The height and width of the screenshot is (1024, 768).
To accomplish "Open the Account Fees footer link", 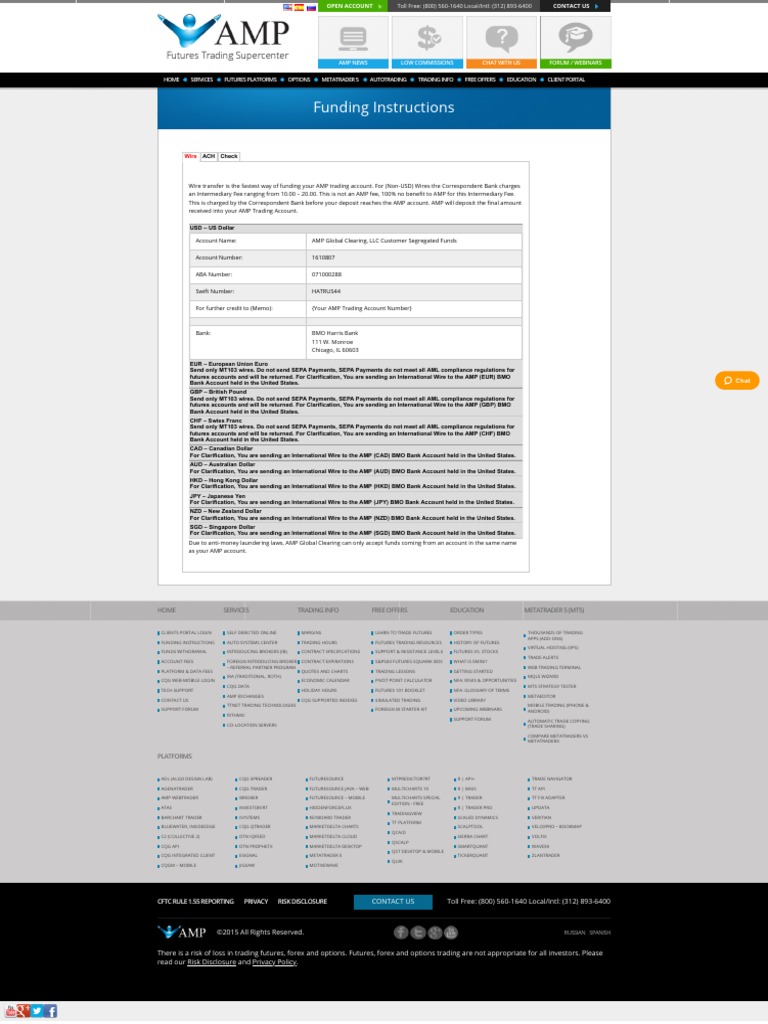I will (x=177, y=662).
